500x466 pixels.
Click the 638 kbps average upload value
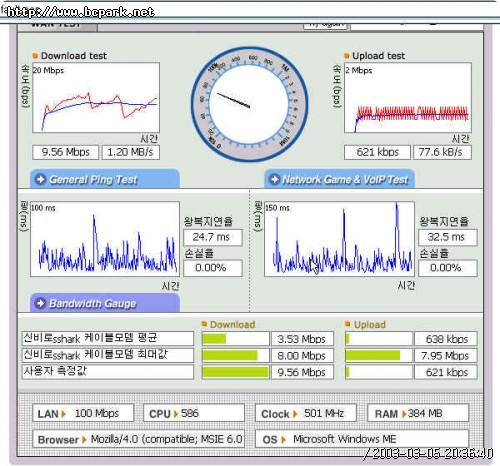pos(446,339)
